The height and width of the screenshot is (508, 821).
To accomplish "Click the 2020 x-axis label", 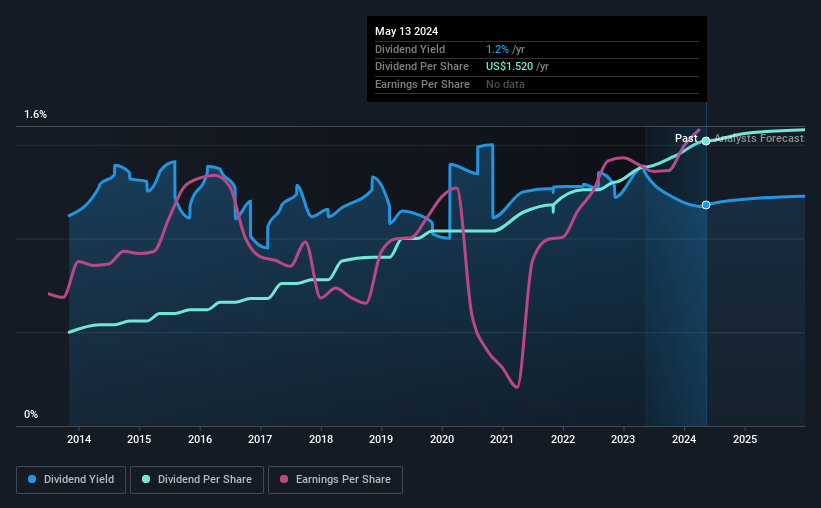I will point(442,439).
